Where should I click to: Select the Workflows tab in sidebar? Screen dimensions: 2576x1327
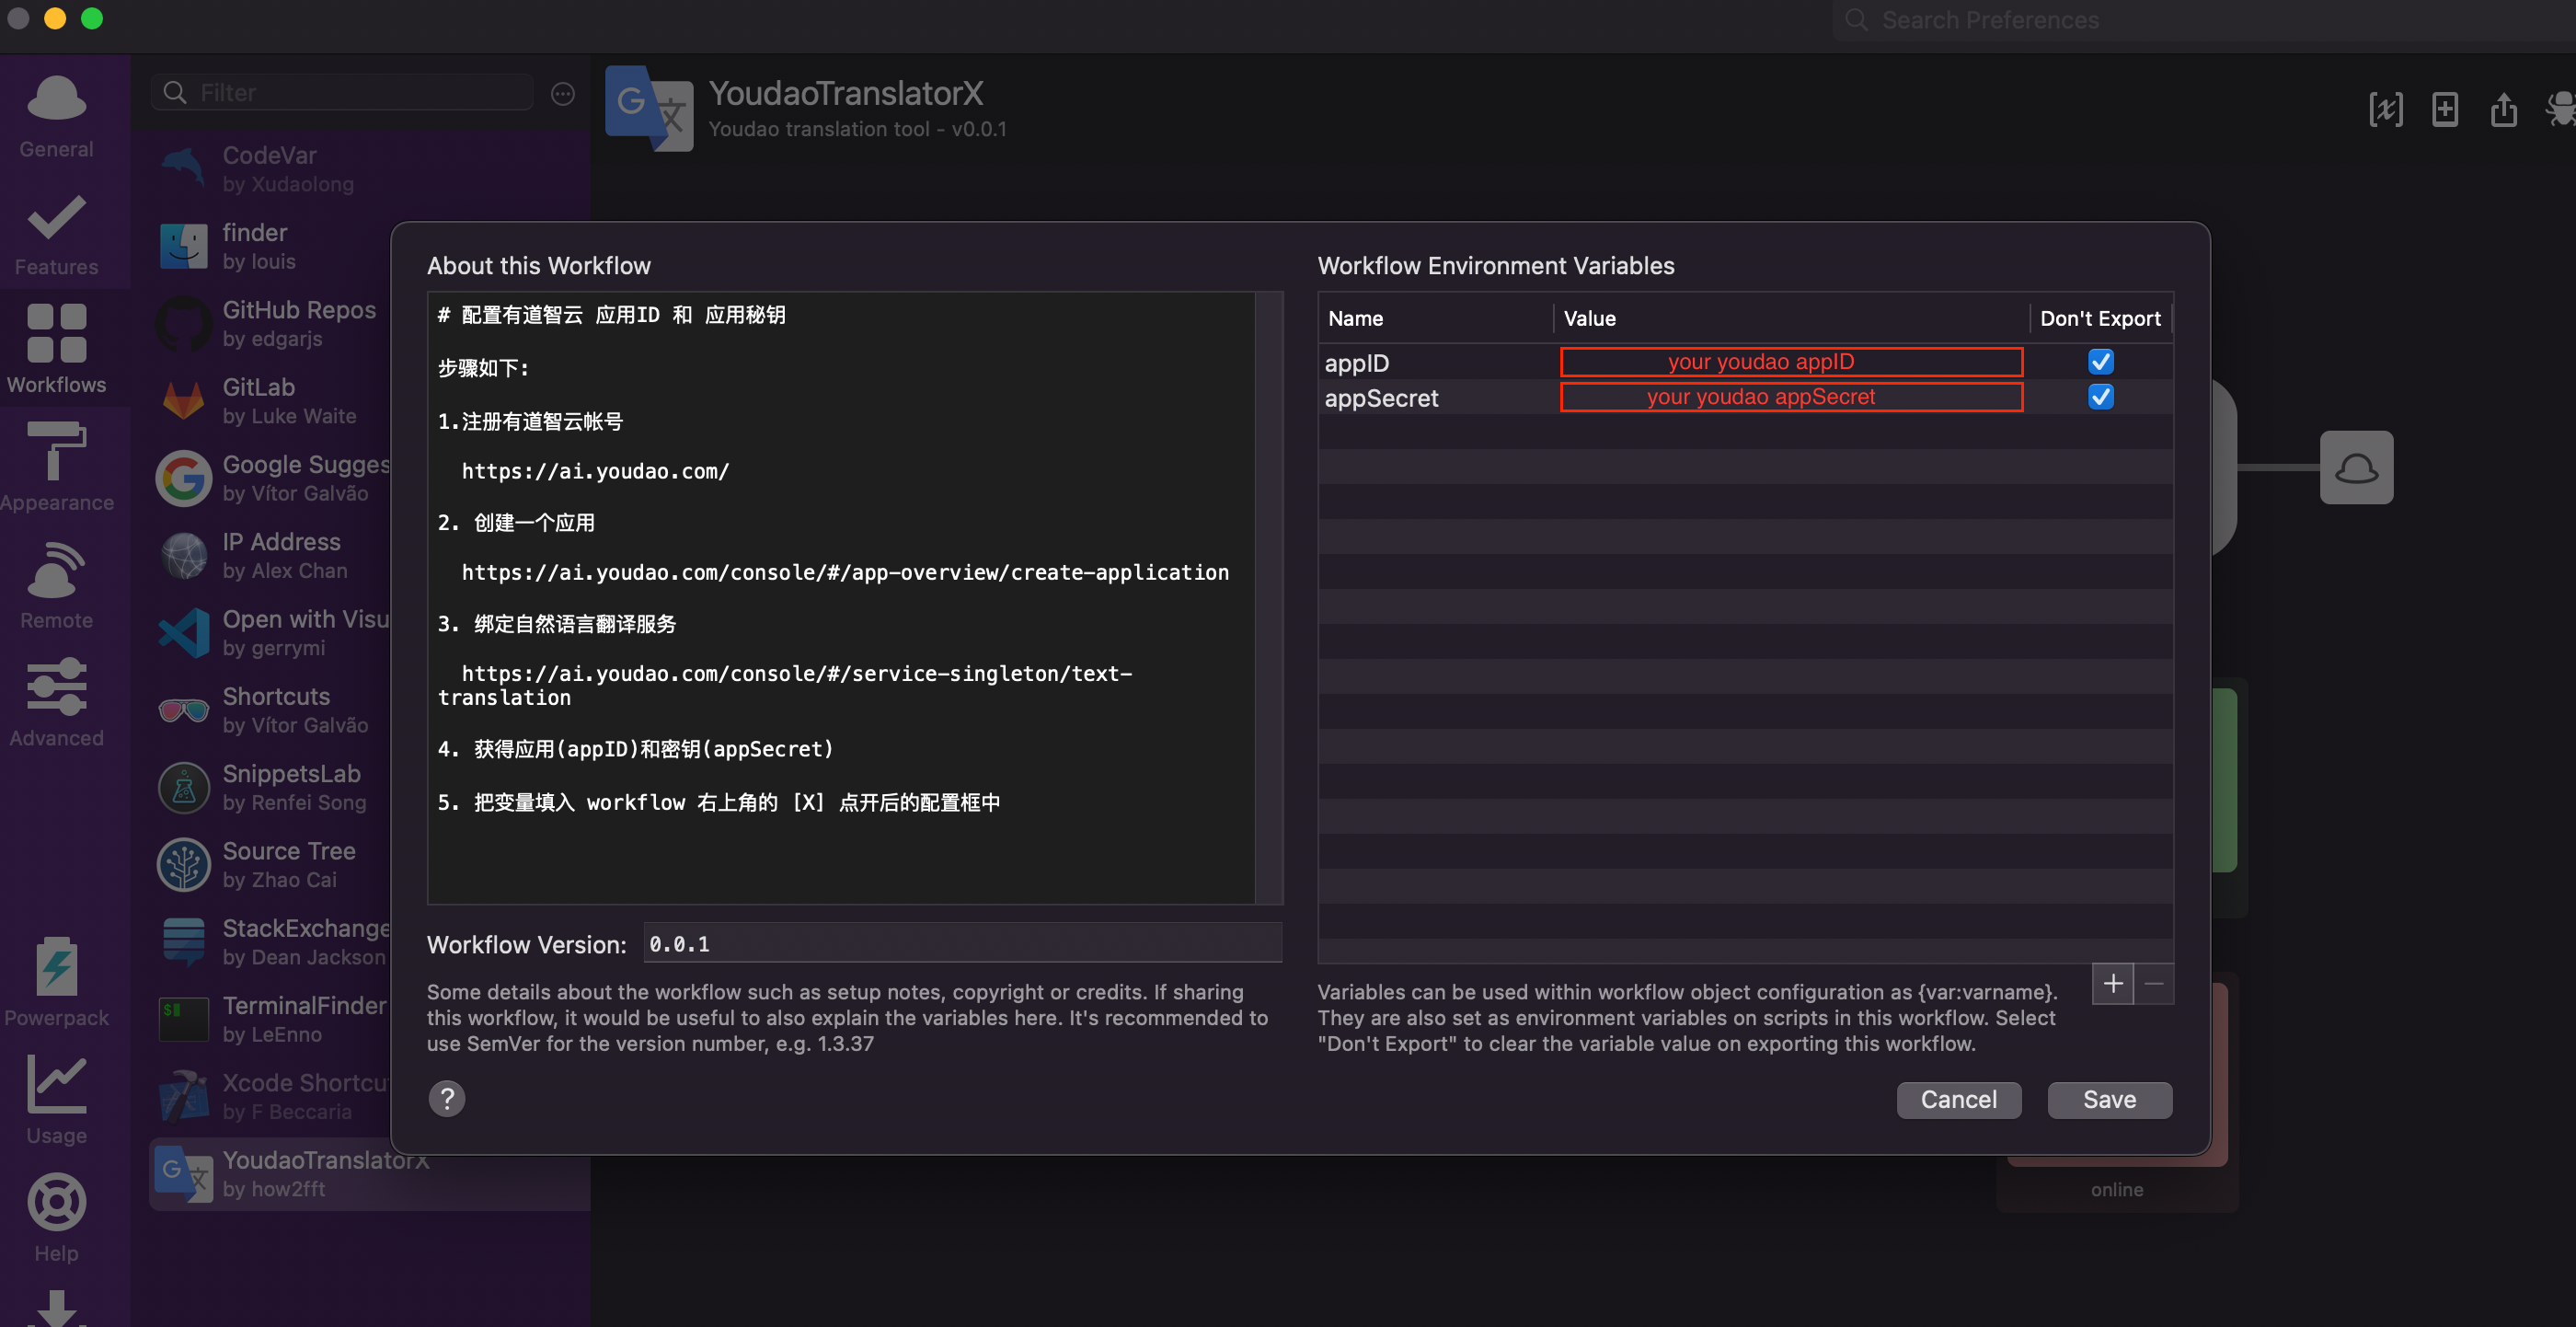coord(56,349)
